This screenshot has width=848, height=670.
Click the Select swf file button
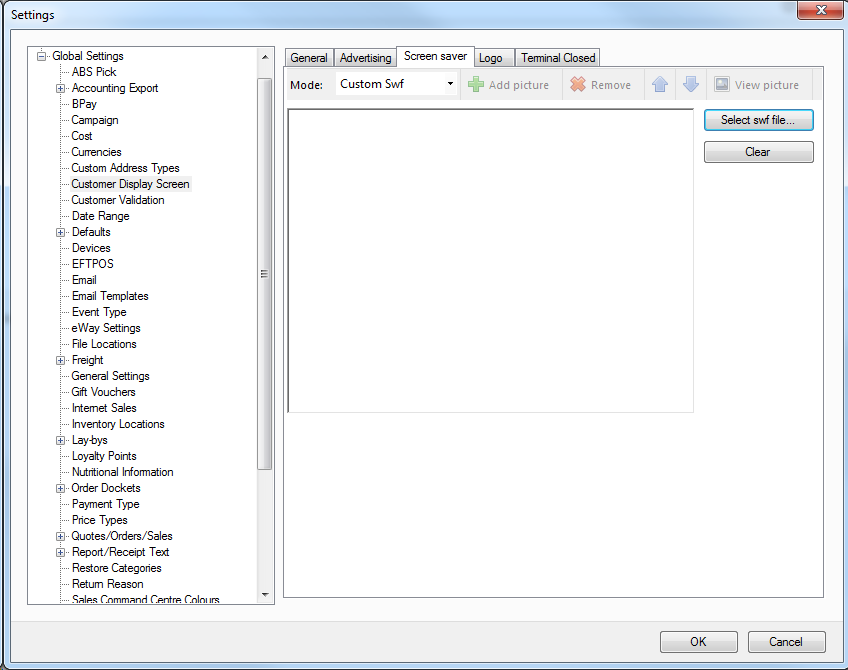(758, 120)
